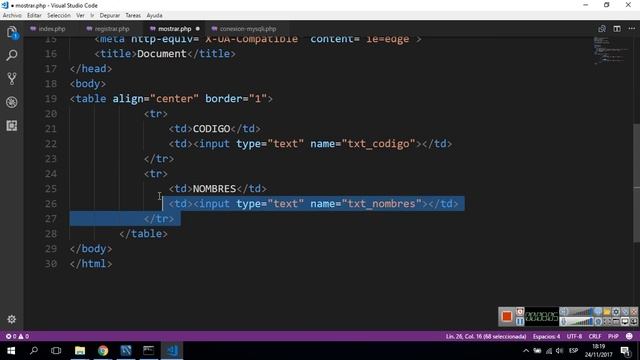This screenshot has height=360, width=640.
Task: Change the UTF-8 encoding setting
Action: (574, 336)
